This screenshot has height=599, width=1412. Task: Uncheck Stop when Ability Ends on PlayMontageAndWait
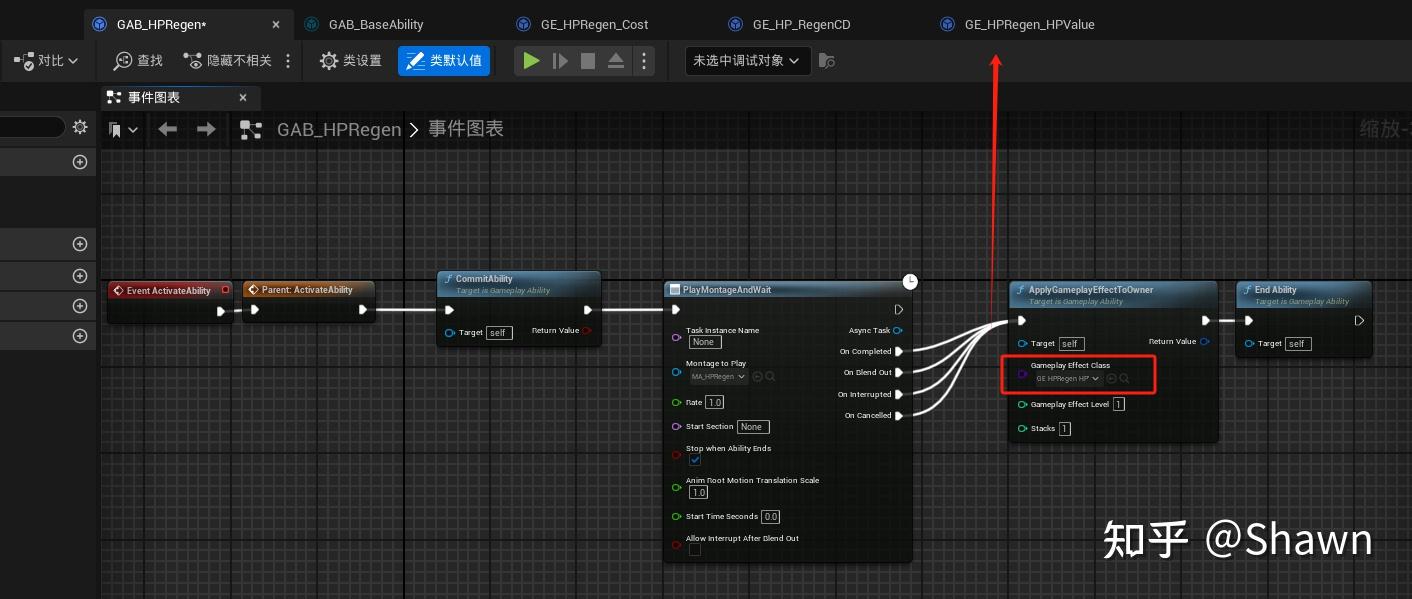point(695,460)
